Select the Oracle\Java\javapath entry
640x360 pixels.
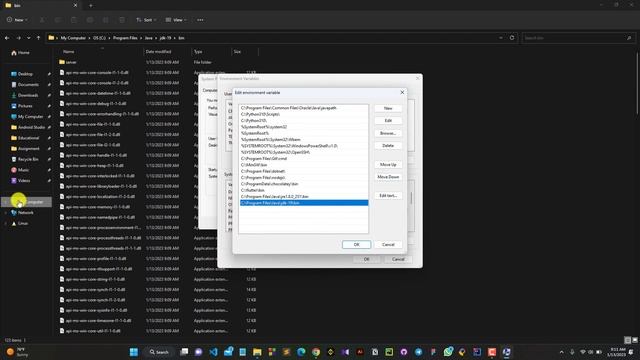304,108
